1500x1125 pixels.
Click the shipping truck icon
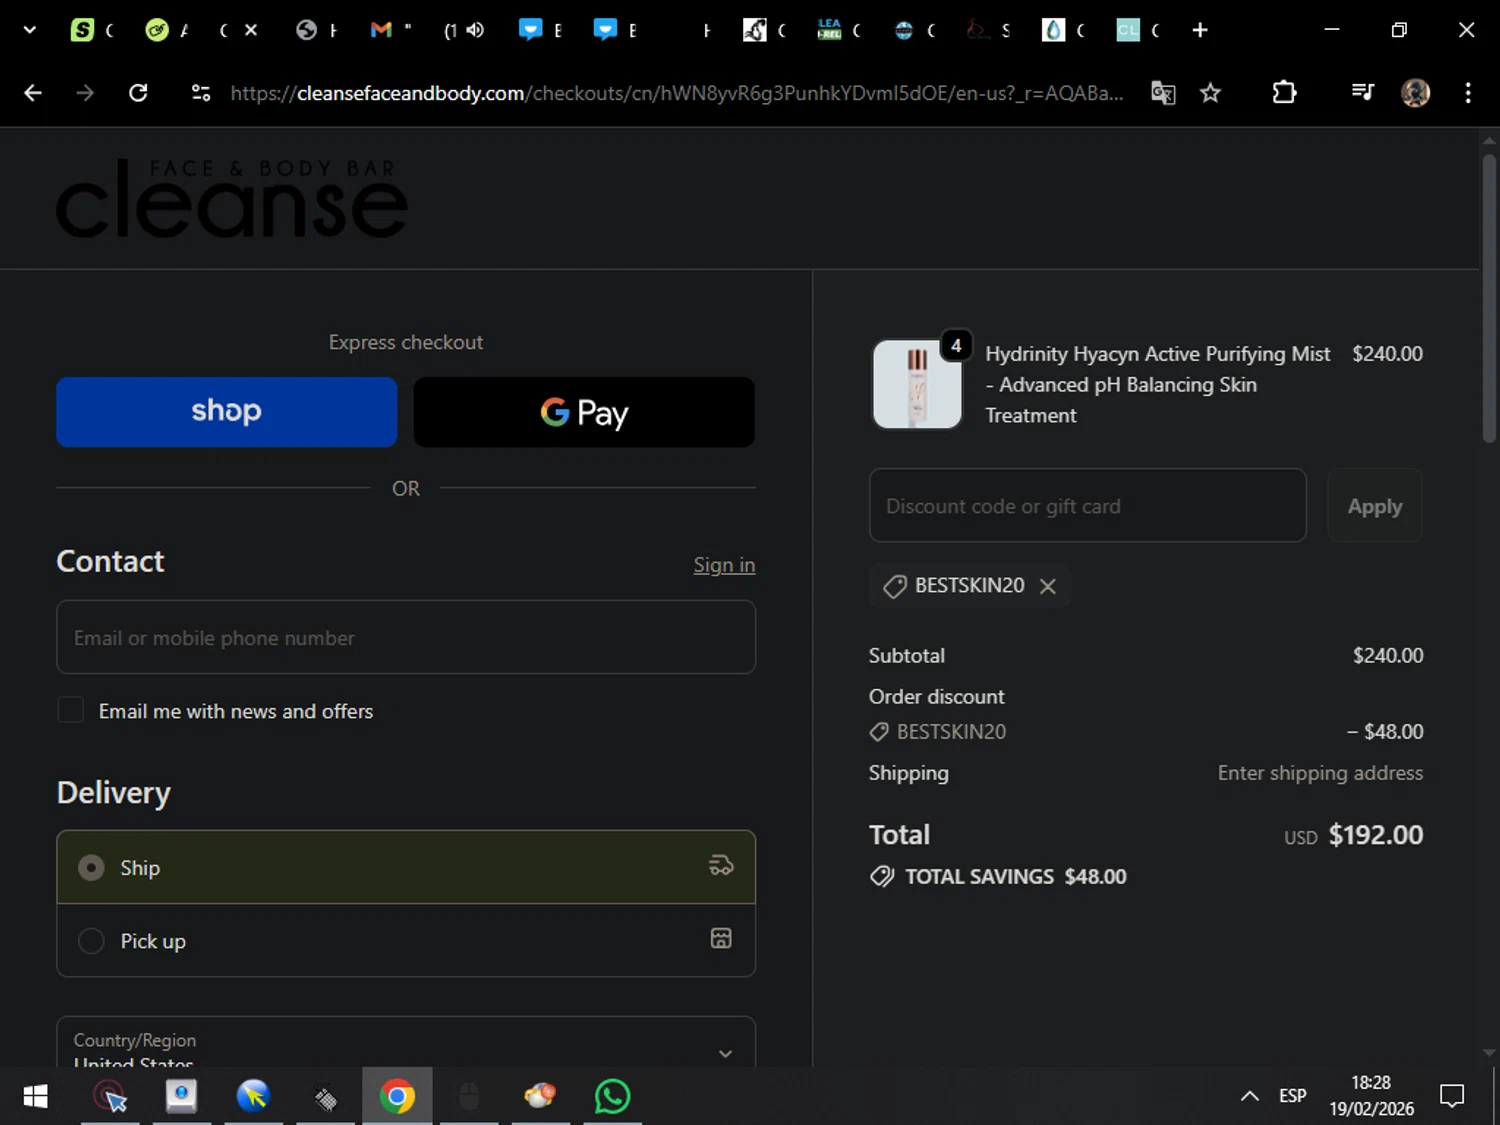721,866
